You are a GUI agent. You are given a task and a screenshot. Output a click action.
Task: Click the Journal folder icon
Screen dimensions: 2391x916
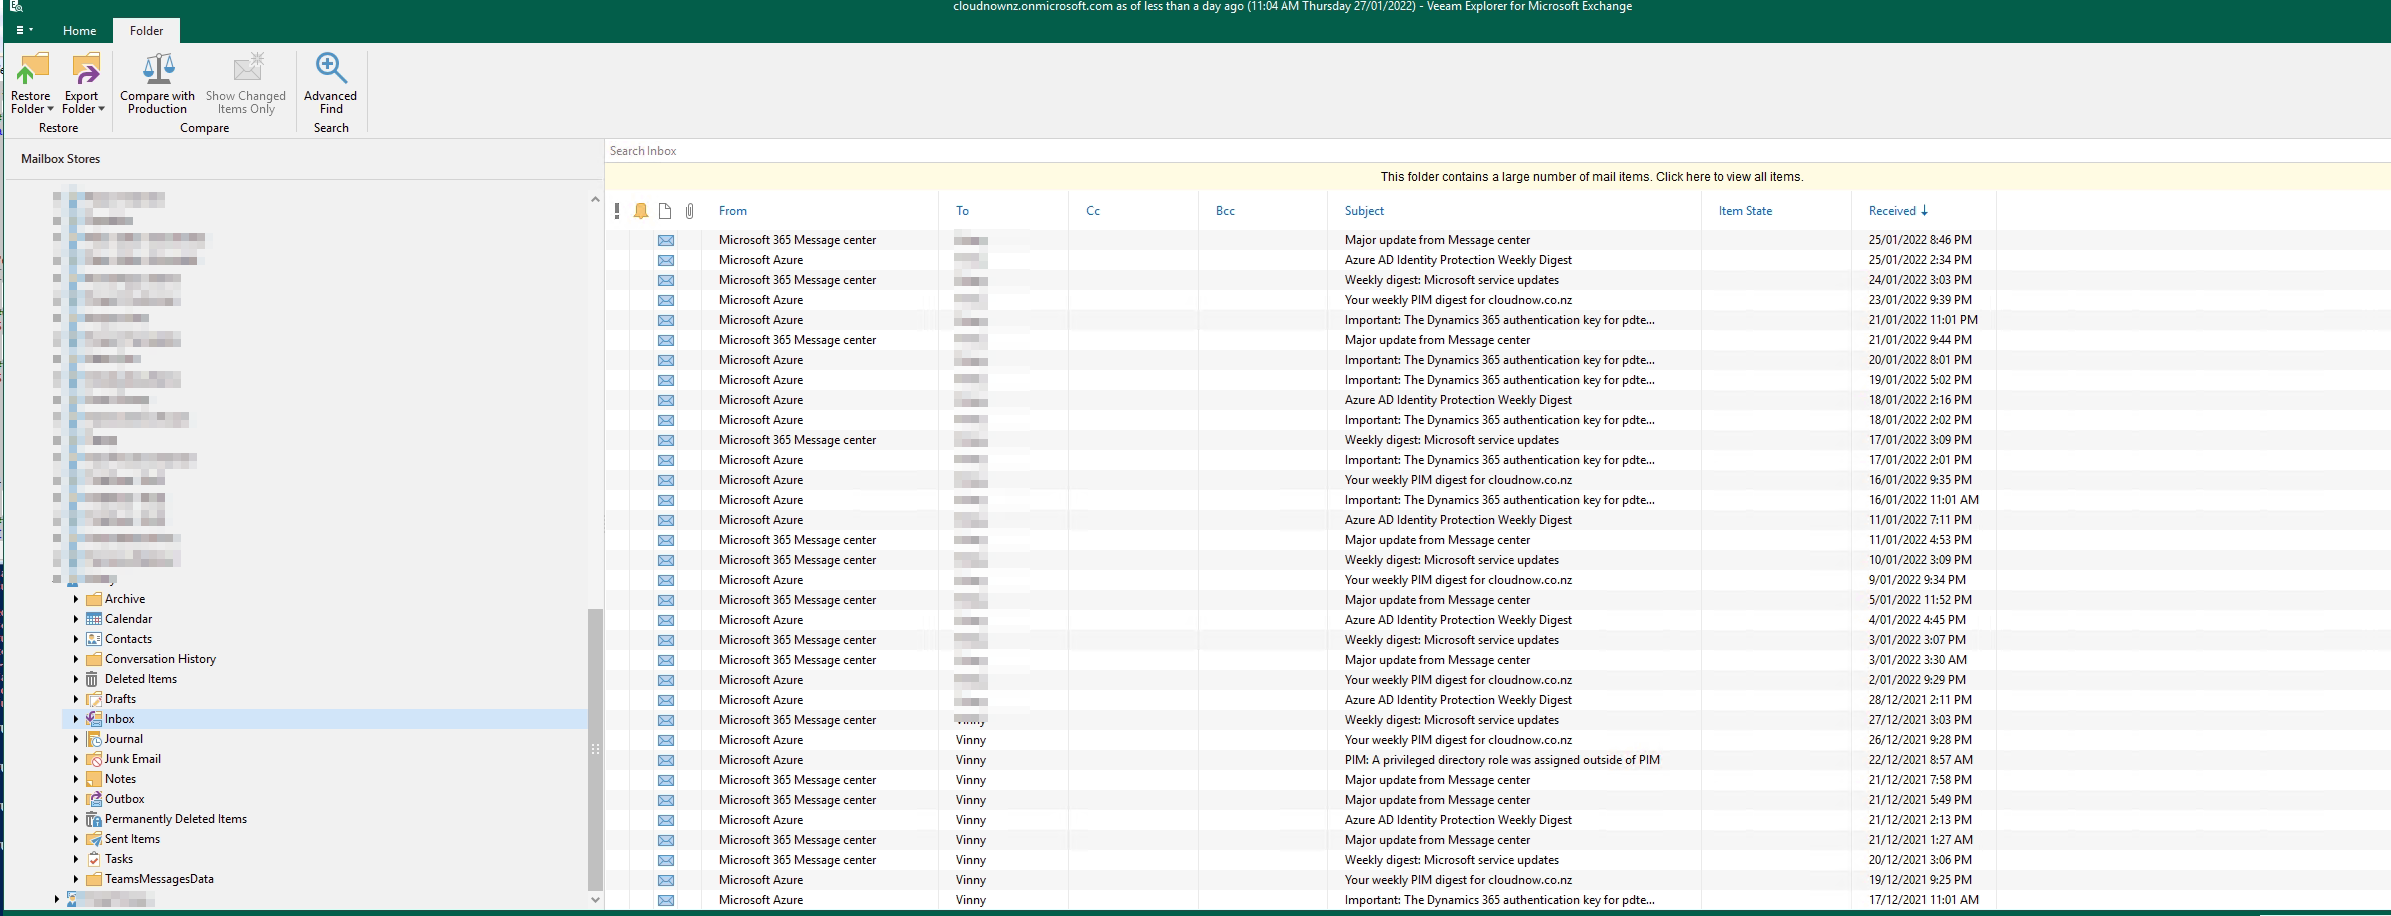pyautogui.click(x=94, y=739)
